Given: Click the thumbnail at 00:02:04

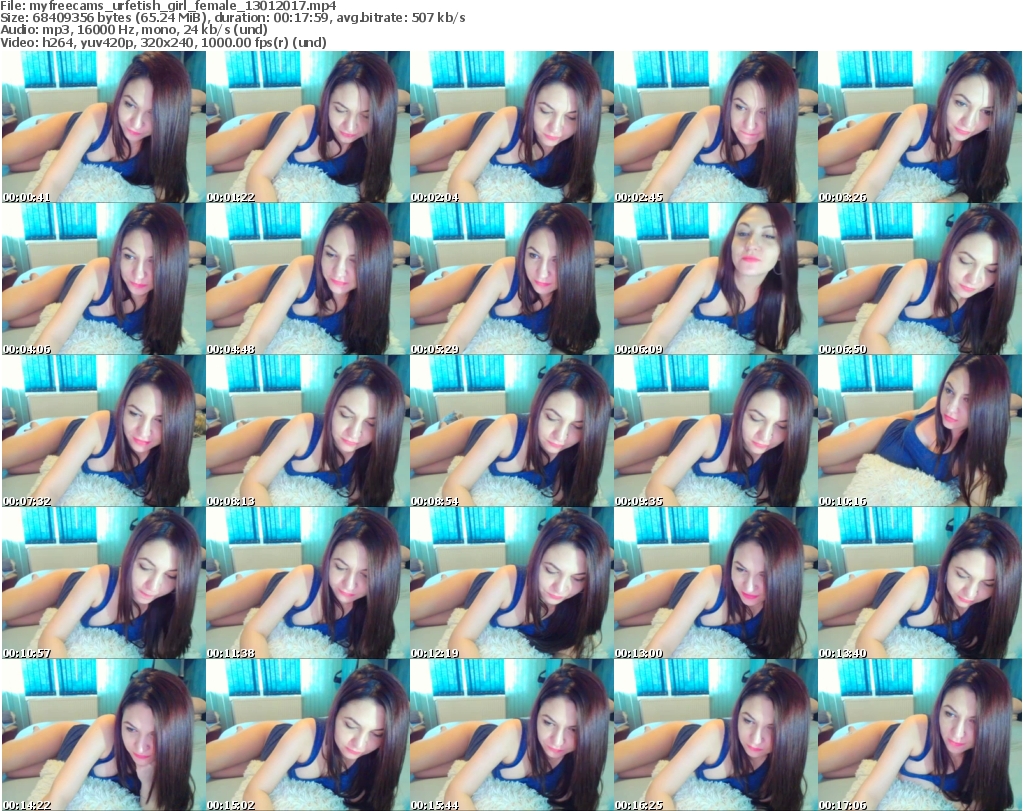Looking at the screenshot, I should click(x=511, y=127).
